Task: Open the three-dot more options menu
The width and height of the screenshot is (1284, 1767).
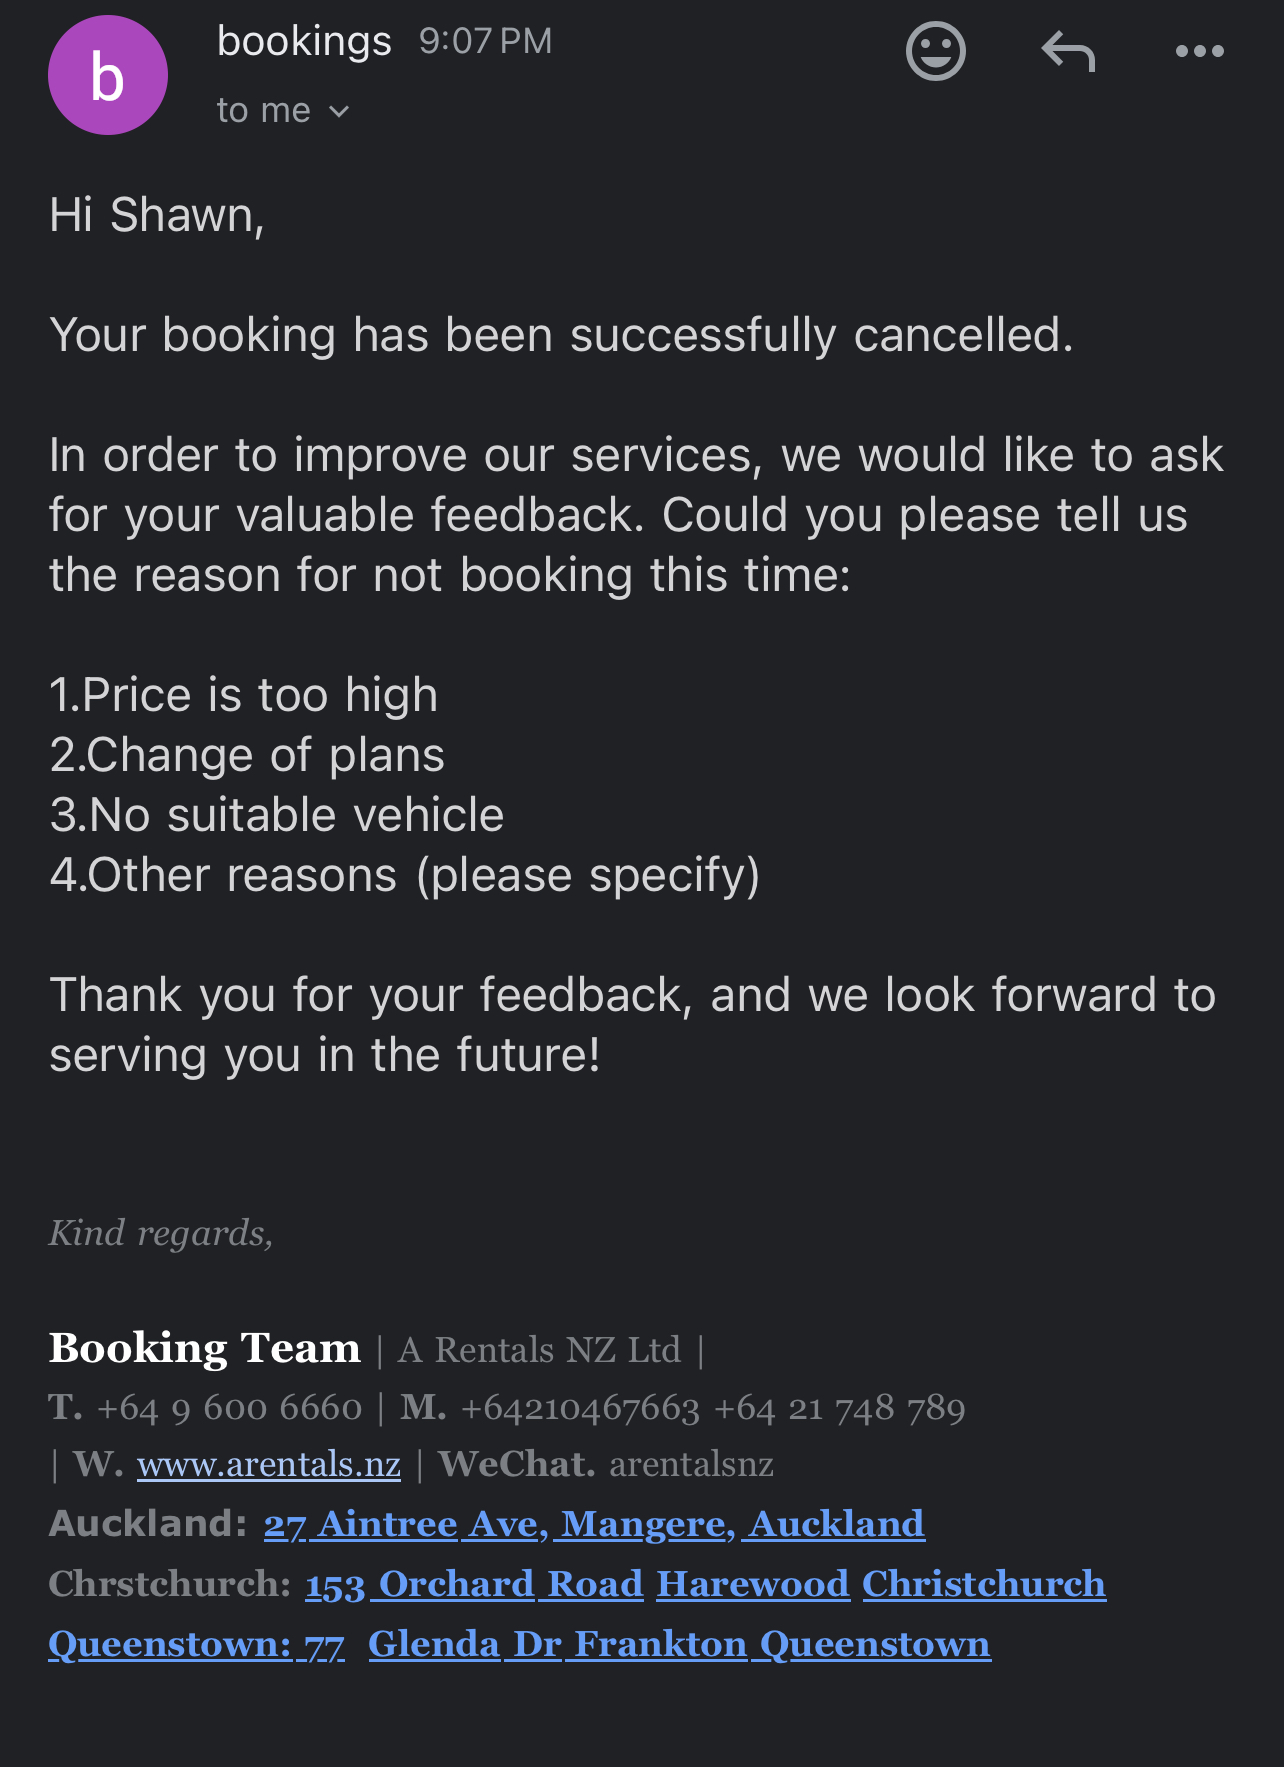Action: coord(1200,51)
